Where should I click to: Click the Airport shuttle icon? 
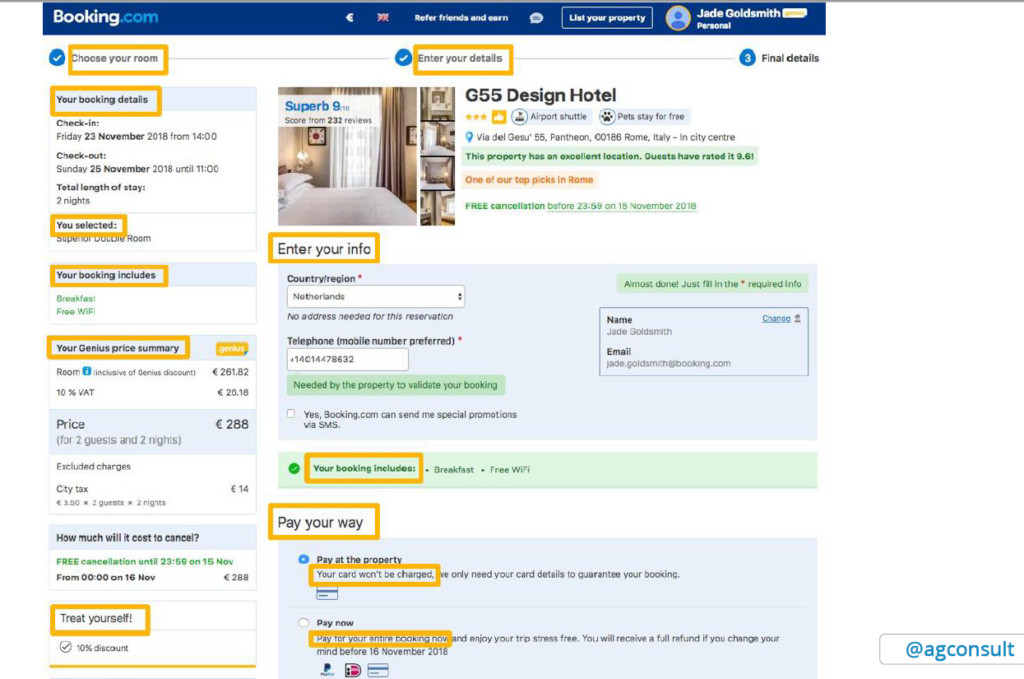click(x=520, y=117)
